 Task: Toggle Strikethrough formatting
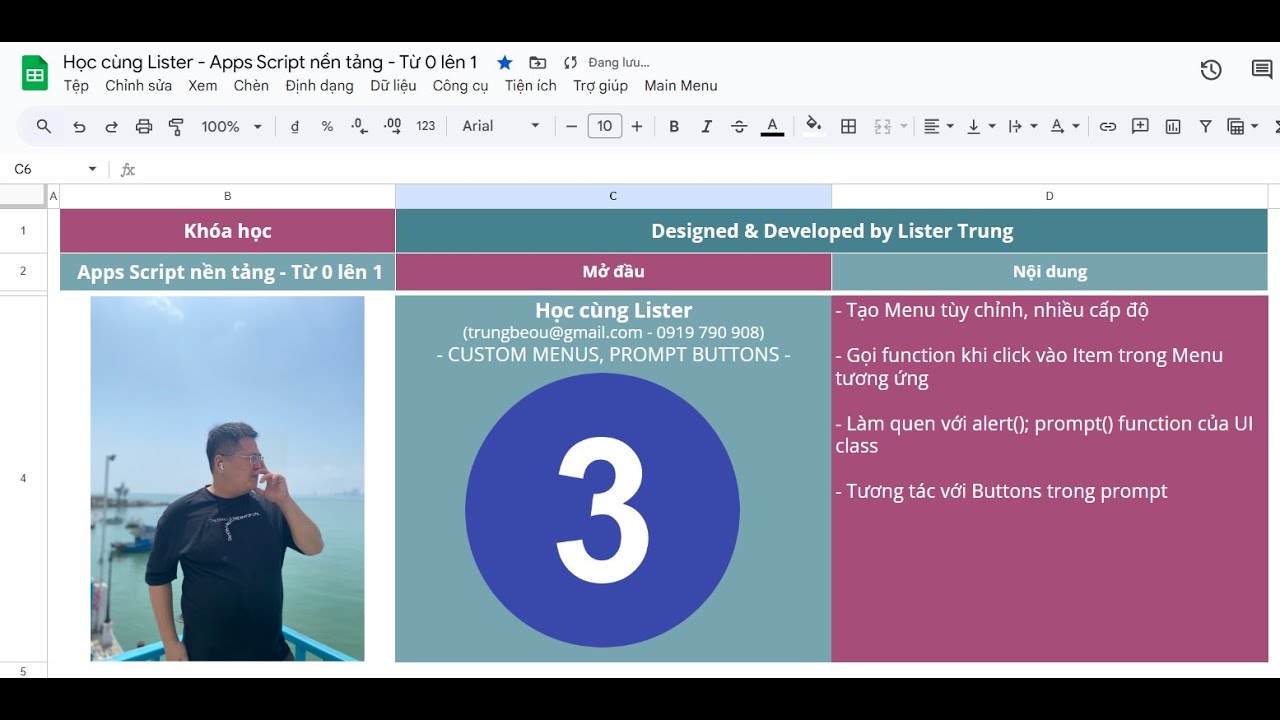point(739,126)
